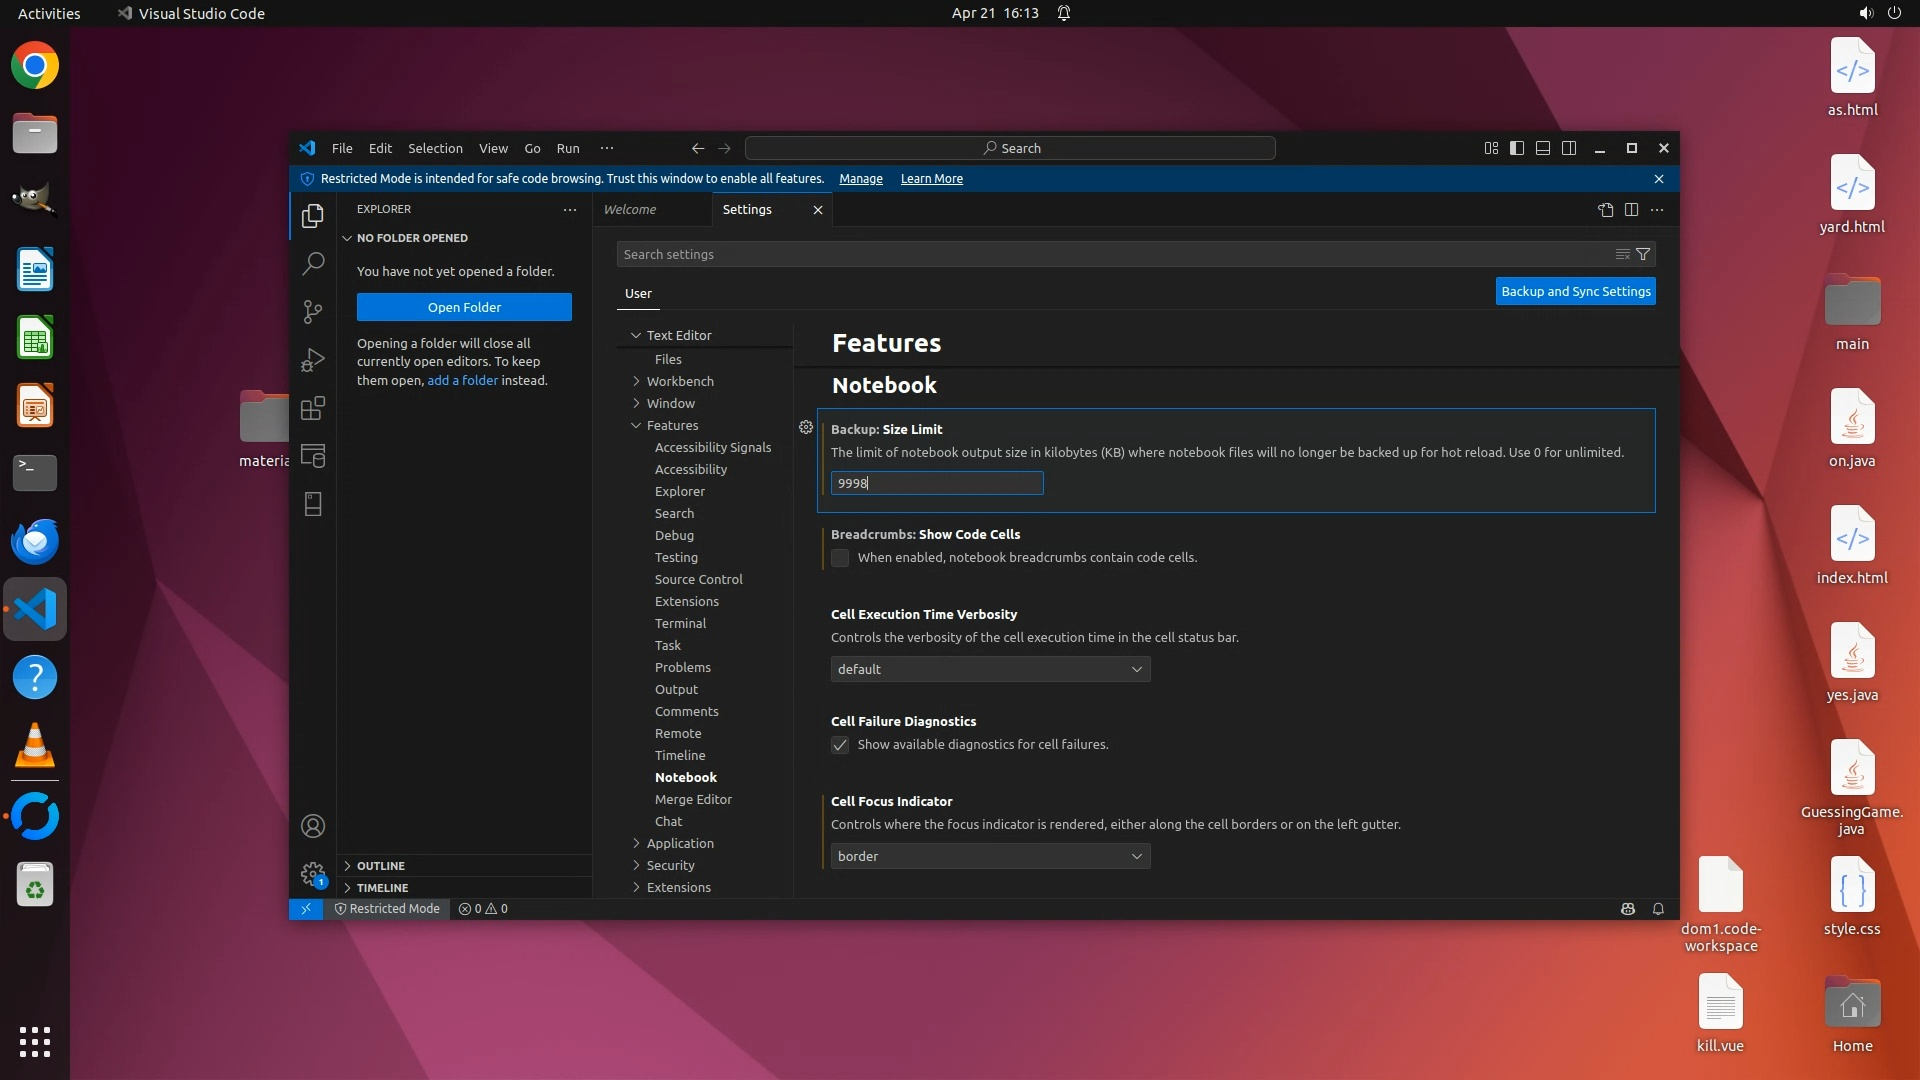The height and width of the screenshot is (1080, 1920).
Task: Open the Extensions view icon
Action: pos(313,408)
